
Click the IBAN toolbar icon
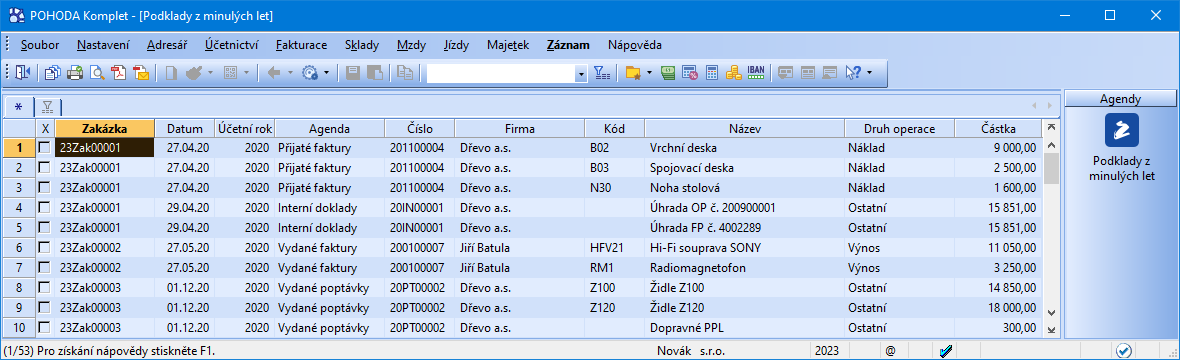[756, 72]
